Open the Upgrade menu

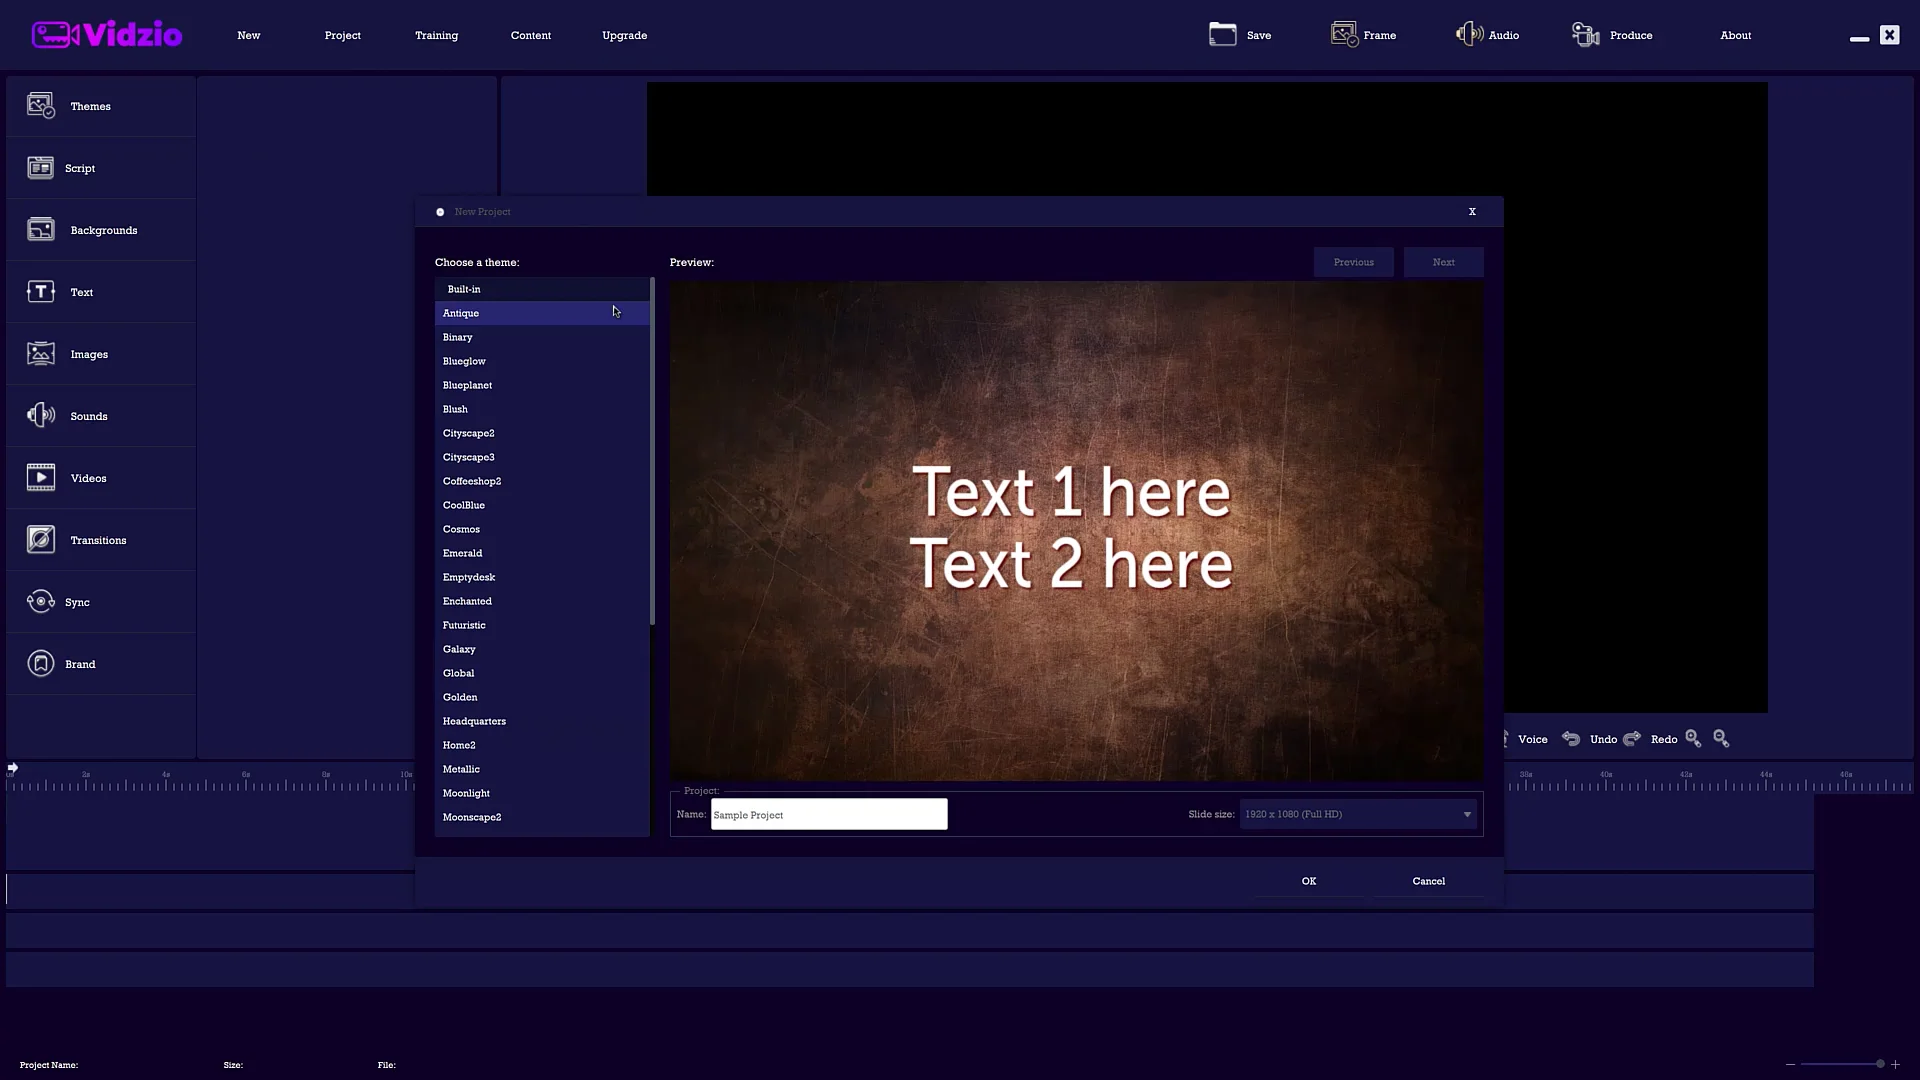point(624,35)
